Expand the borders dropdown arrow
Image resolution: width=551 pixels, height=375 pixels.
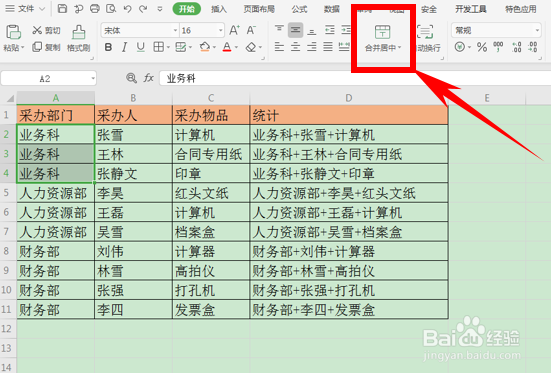(x=168, y=47)
